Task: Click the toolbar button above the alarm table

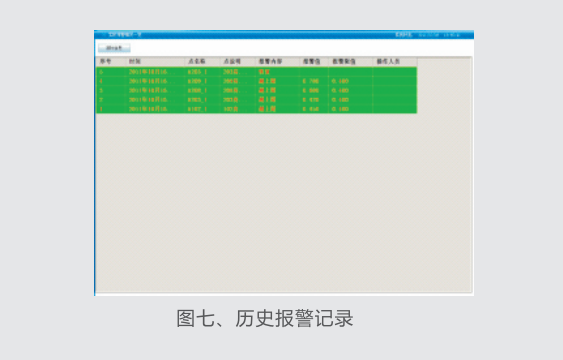Action: click(x=114, y=48)
